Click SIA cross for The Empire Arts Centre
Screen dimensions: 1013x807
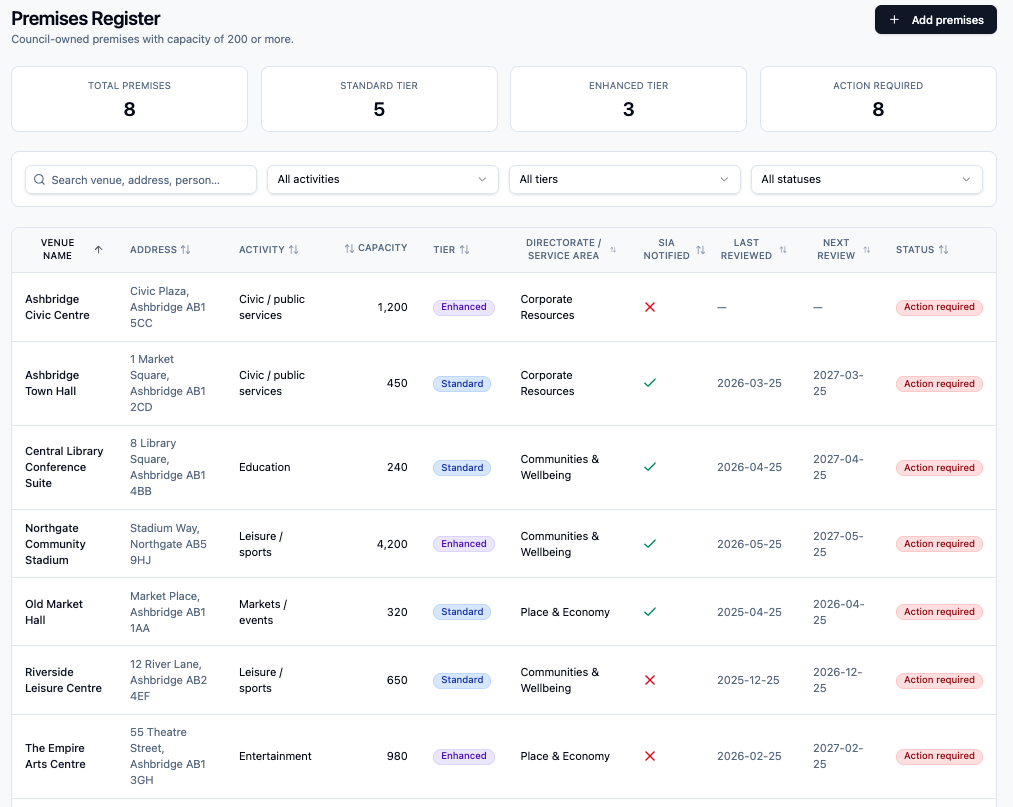click(650, 756)
